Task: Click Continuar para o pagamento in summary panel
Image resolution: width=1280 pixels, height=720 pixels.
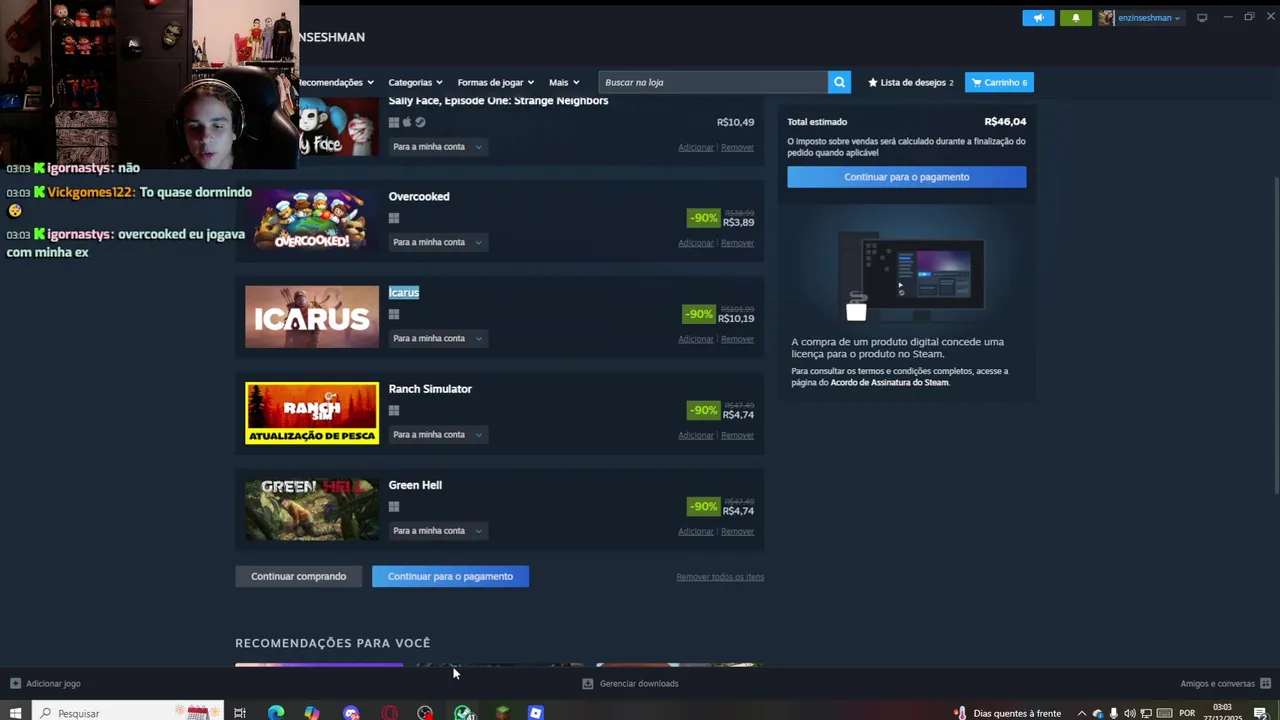Action: tap(906, 177)
